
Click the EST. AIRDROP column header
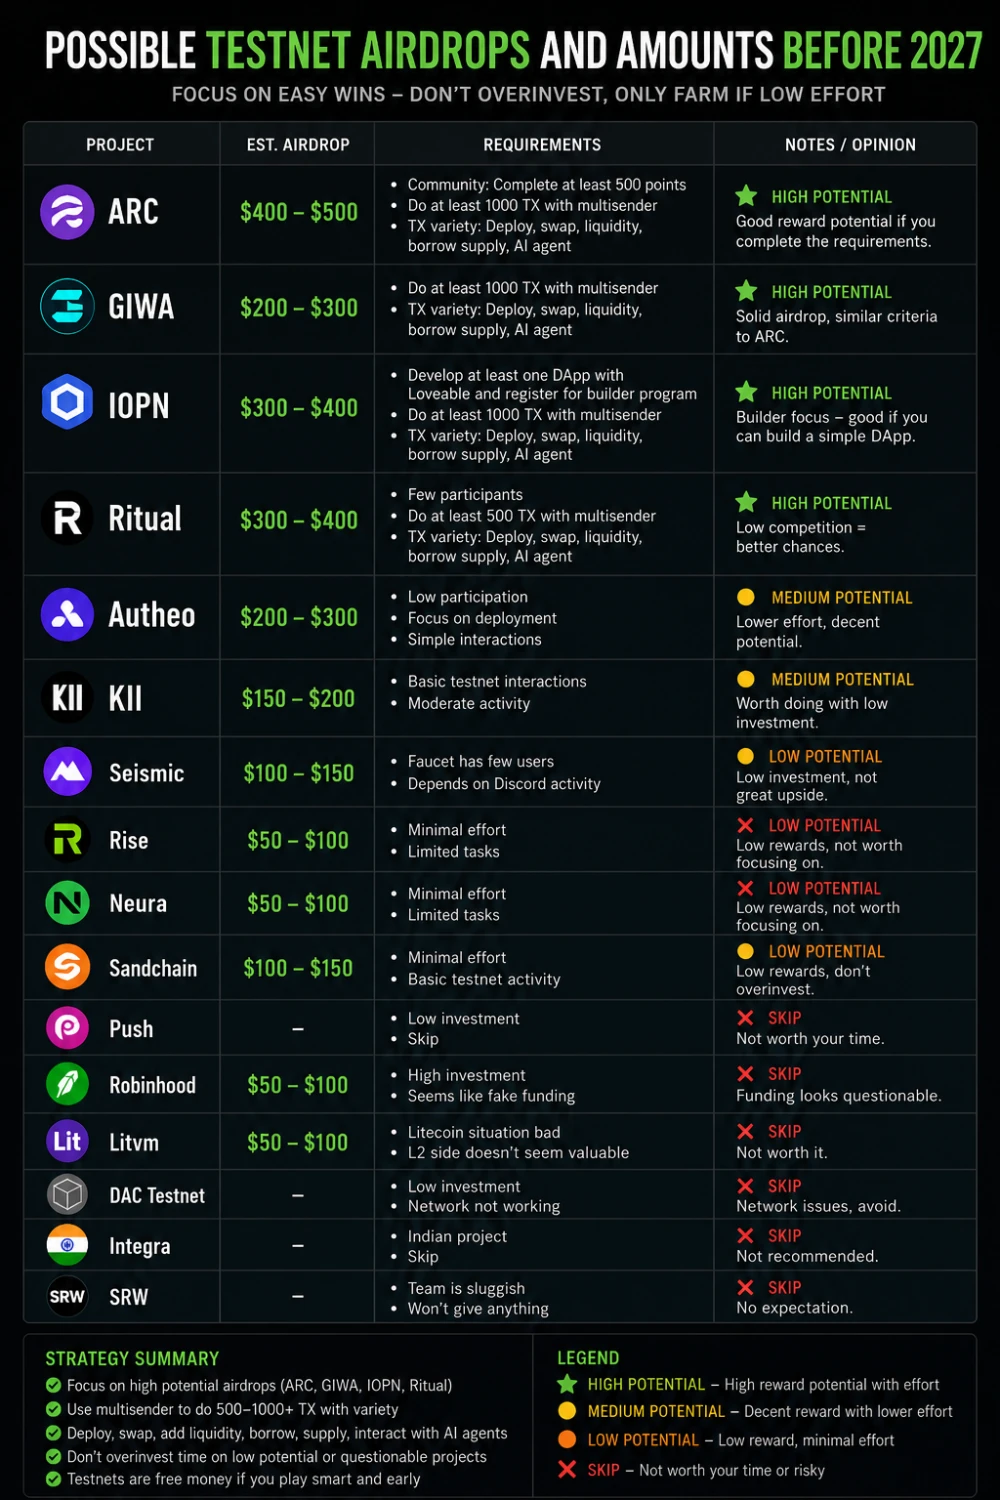[298, 145]
